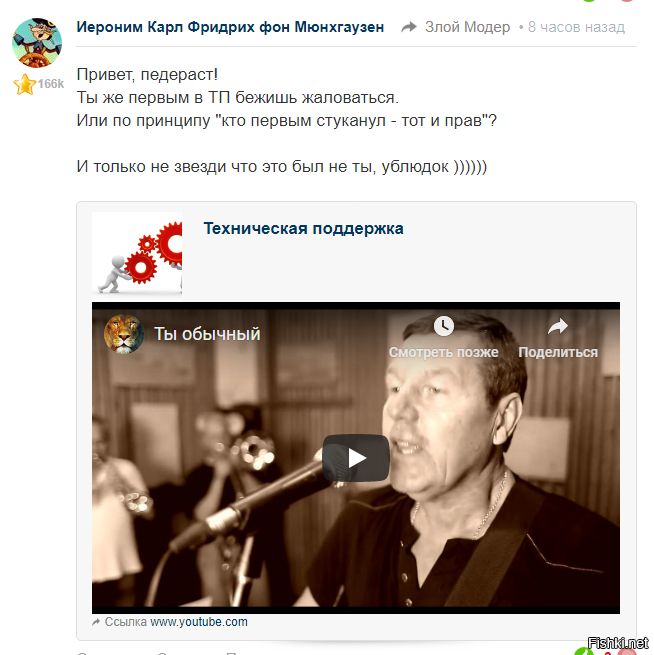Click the green thumbs-up button at bottom

[583, 651]
